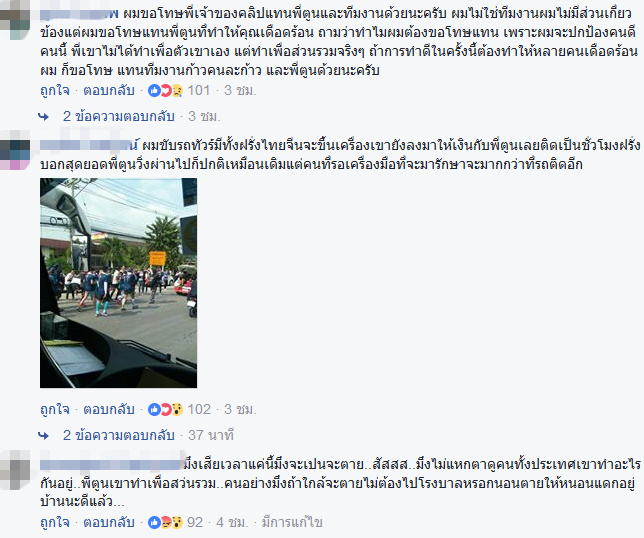The width and height of the screenshot is (644, 538).
Task: Reply to the third comment with ตอบกลับ
Action: [109, 522]
